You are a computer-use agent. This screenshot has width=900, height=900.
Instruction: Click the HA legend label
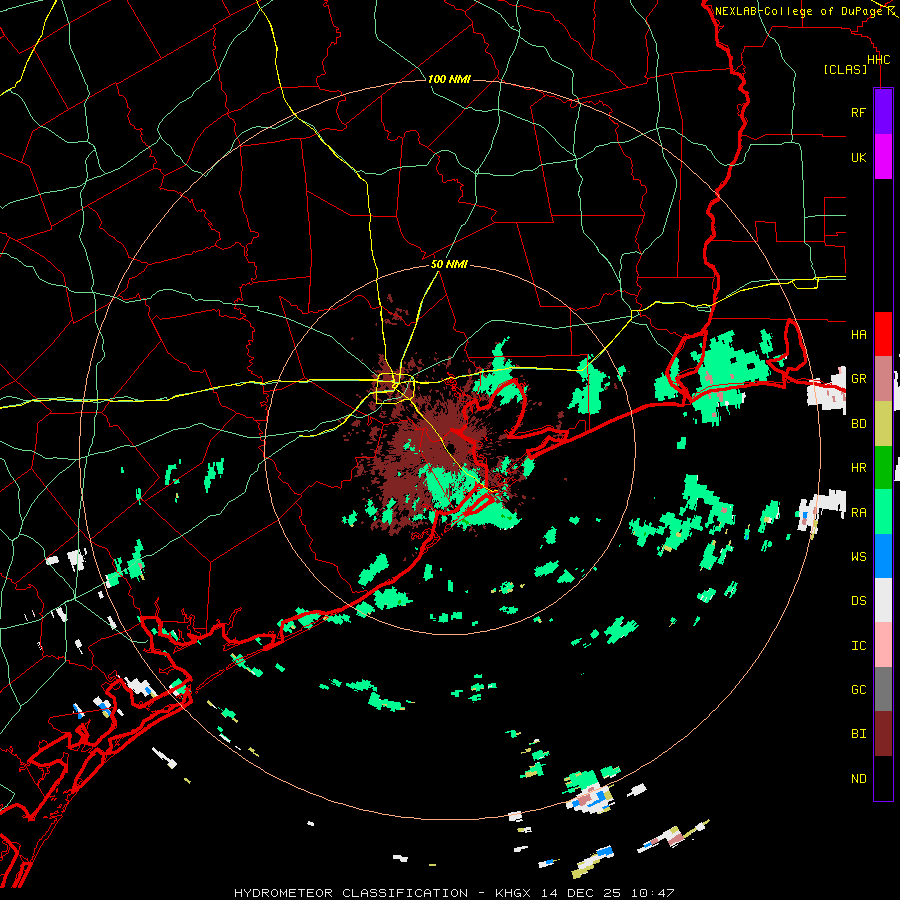[858, 334]
